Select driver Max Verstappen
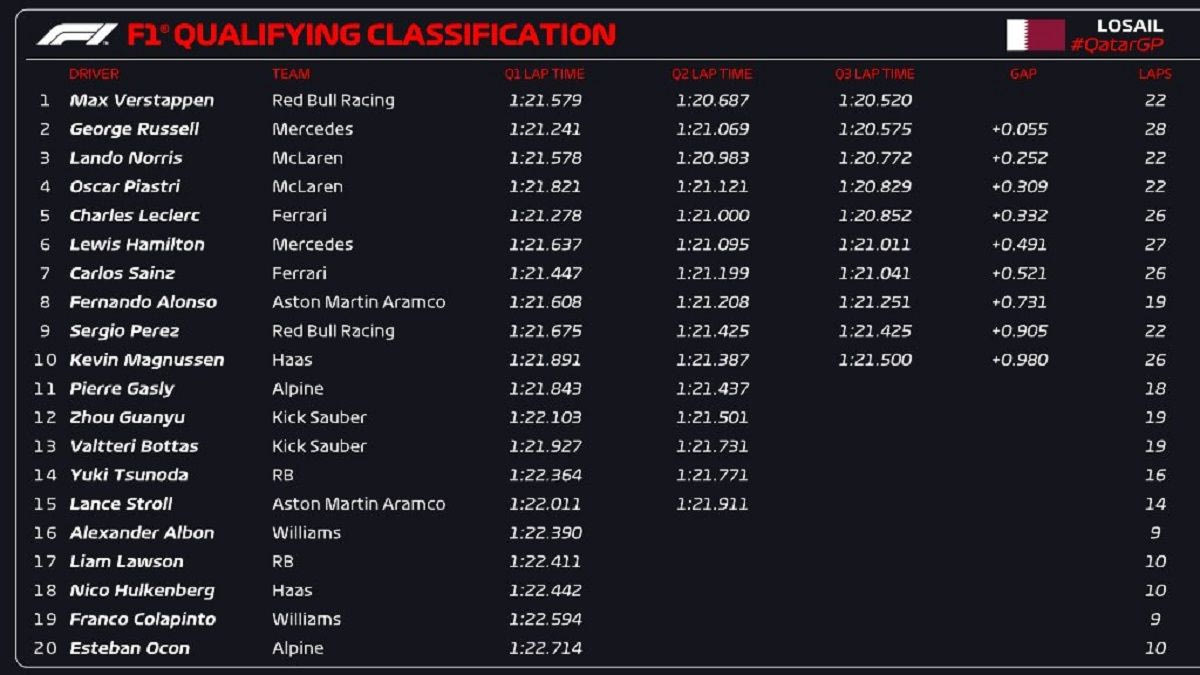Screen dimensions: 1200x675 click(141, 101)
